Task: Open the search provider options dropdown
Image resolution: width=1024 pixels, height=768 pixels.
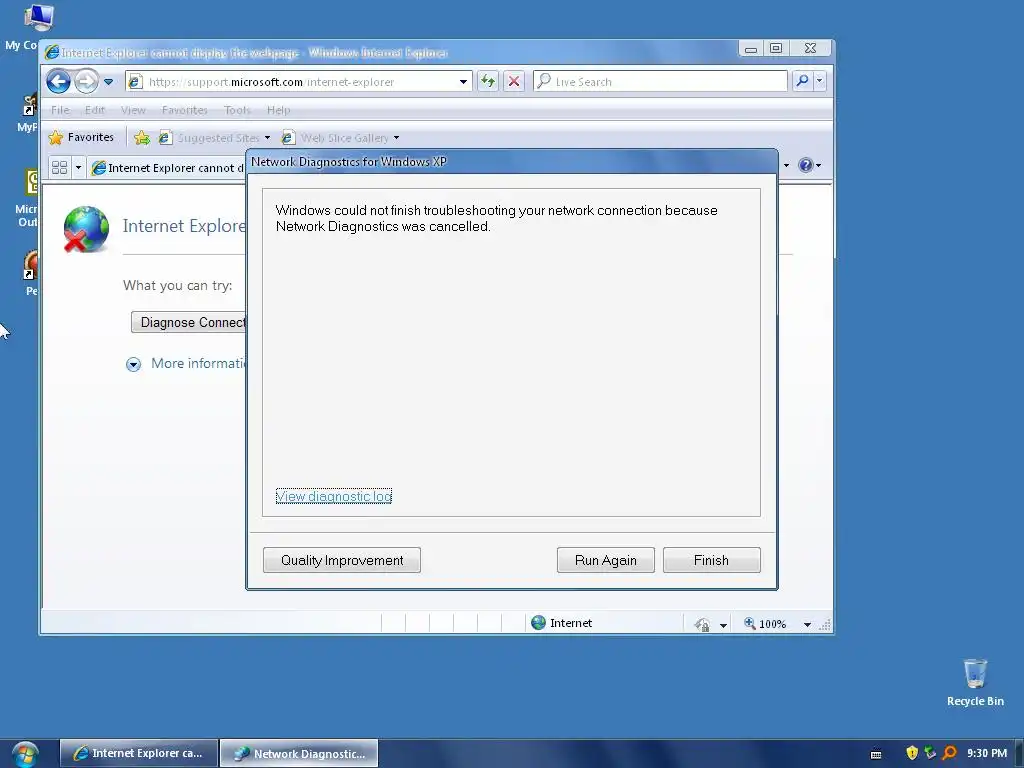Action: point(820,81)
